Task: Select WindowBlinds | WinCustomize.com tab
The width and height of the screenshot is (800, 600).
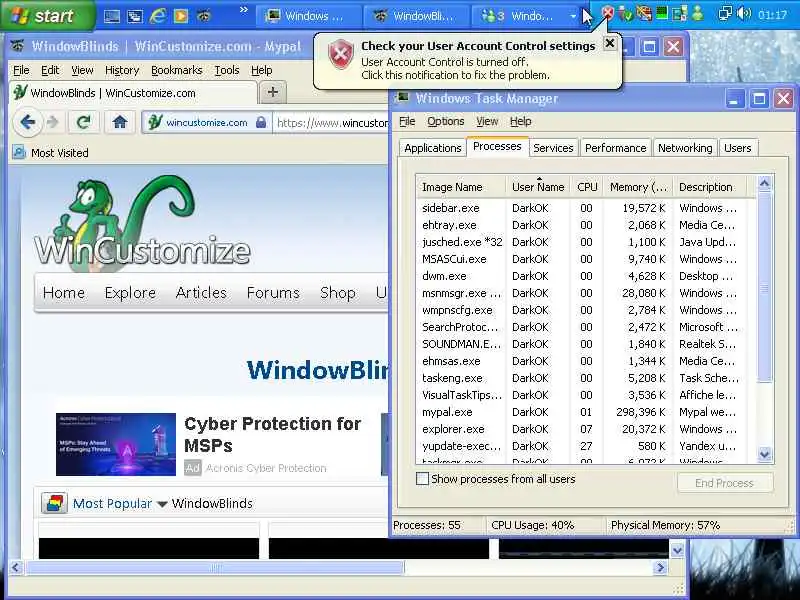Action: tap(133, 93)
